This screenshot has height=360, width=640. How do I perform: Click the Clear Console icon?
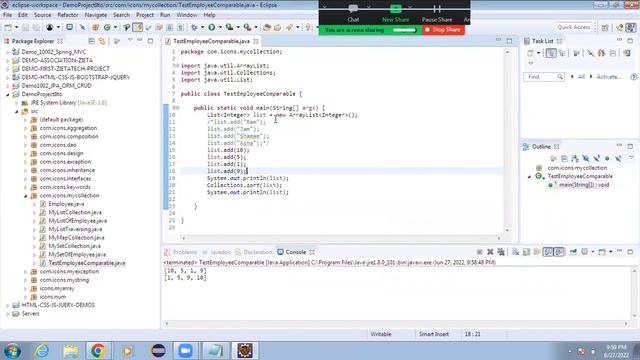pos(516,252)
